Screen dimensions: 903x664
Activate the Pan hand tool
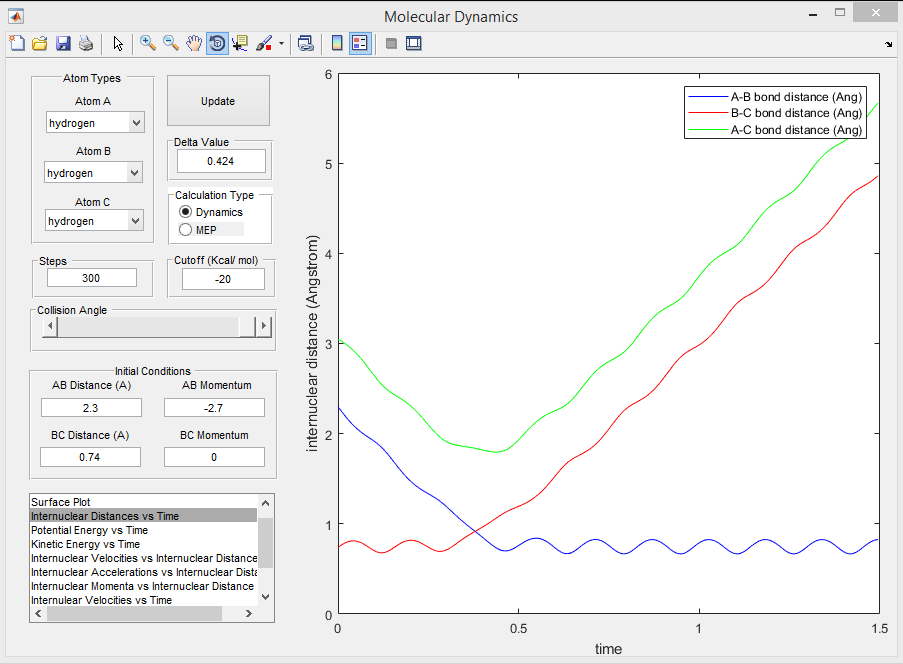click(194, 43)
